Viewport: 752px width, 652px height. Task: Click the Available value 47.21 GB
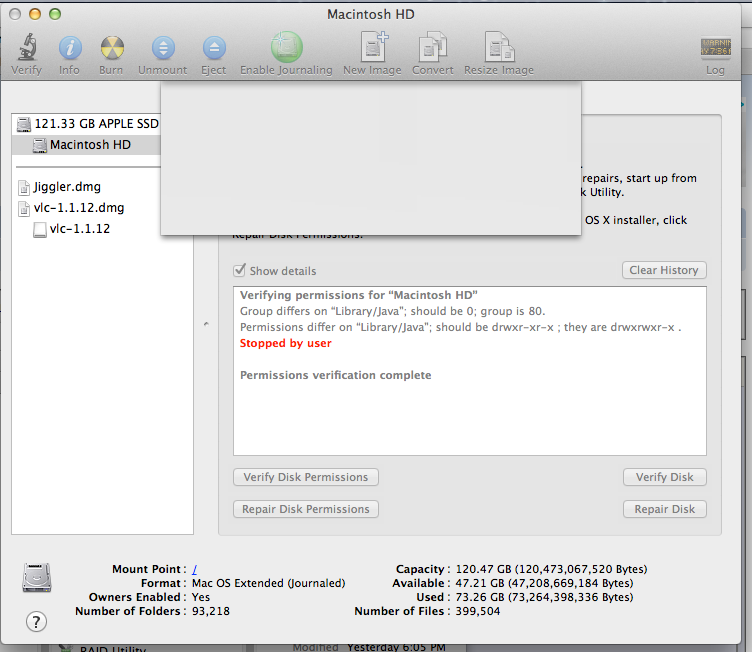point(544,583)
